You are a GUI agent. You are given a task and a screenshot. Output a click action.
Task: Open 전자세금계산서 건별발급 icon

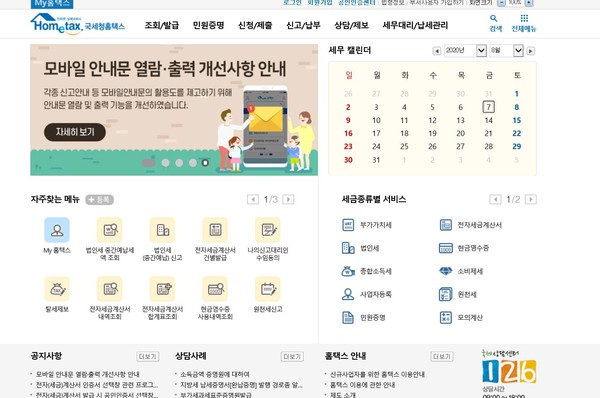click(215, 230)
